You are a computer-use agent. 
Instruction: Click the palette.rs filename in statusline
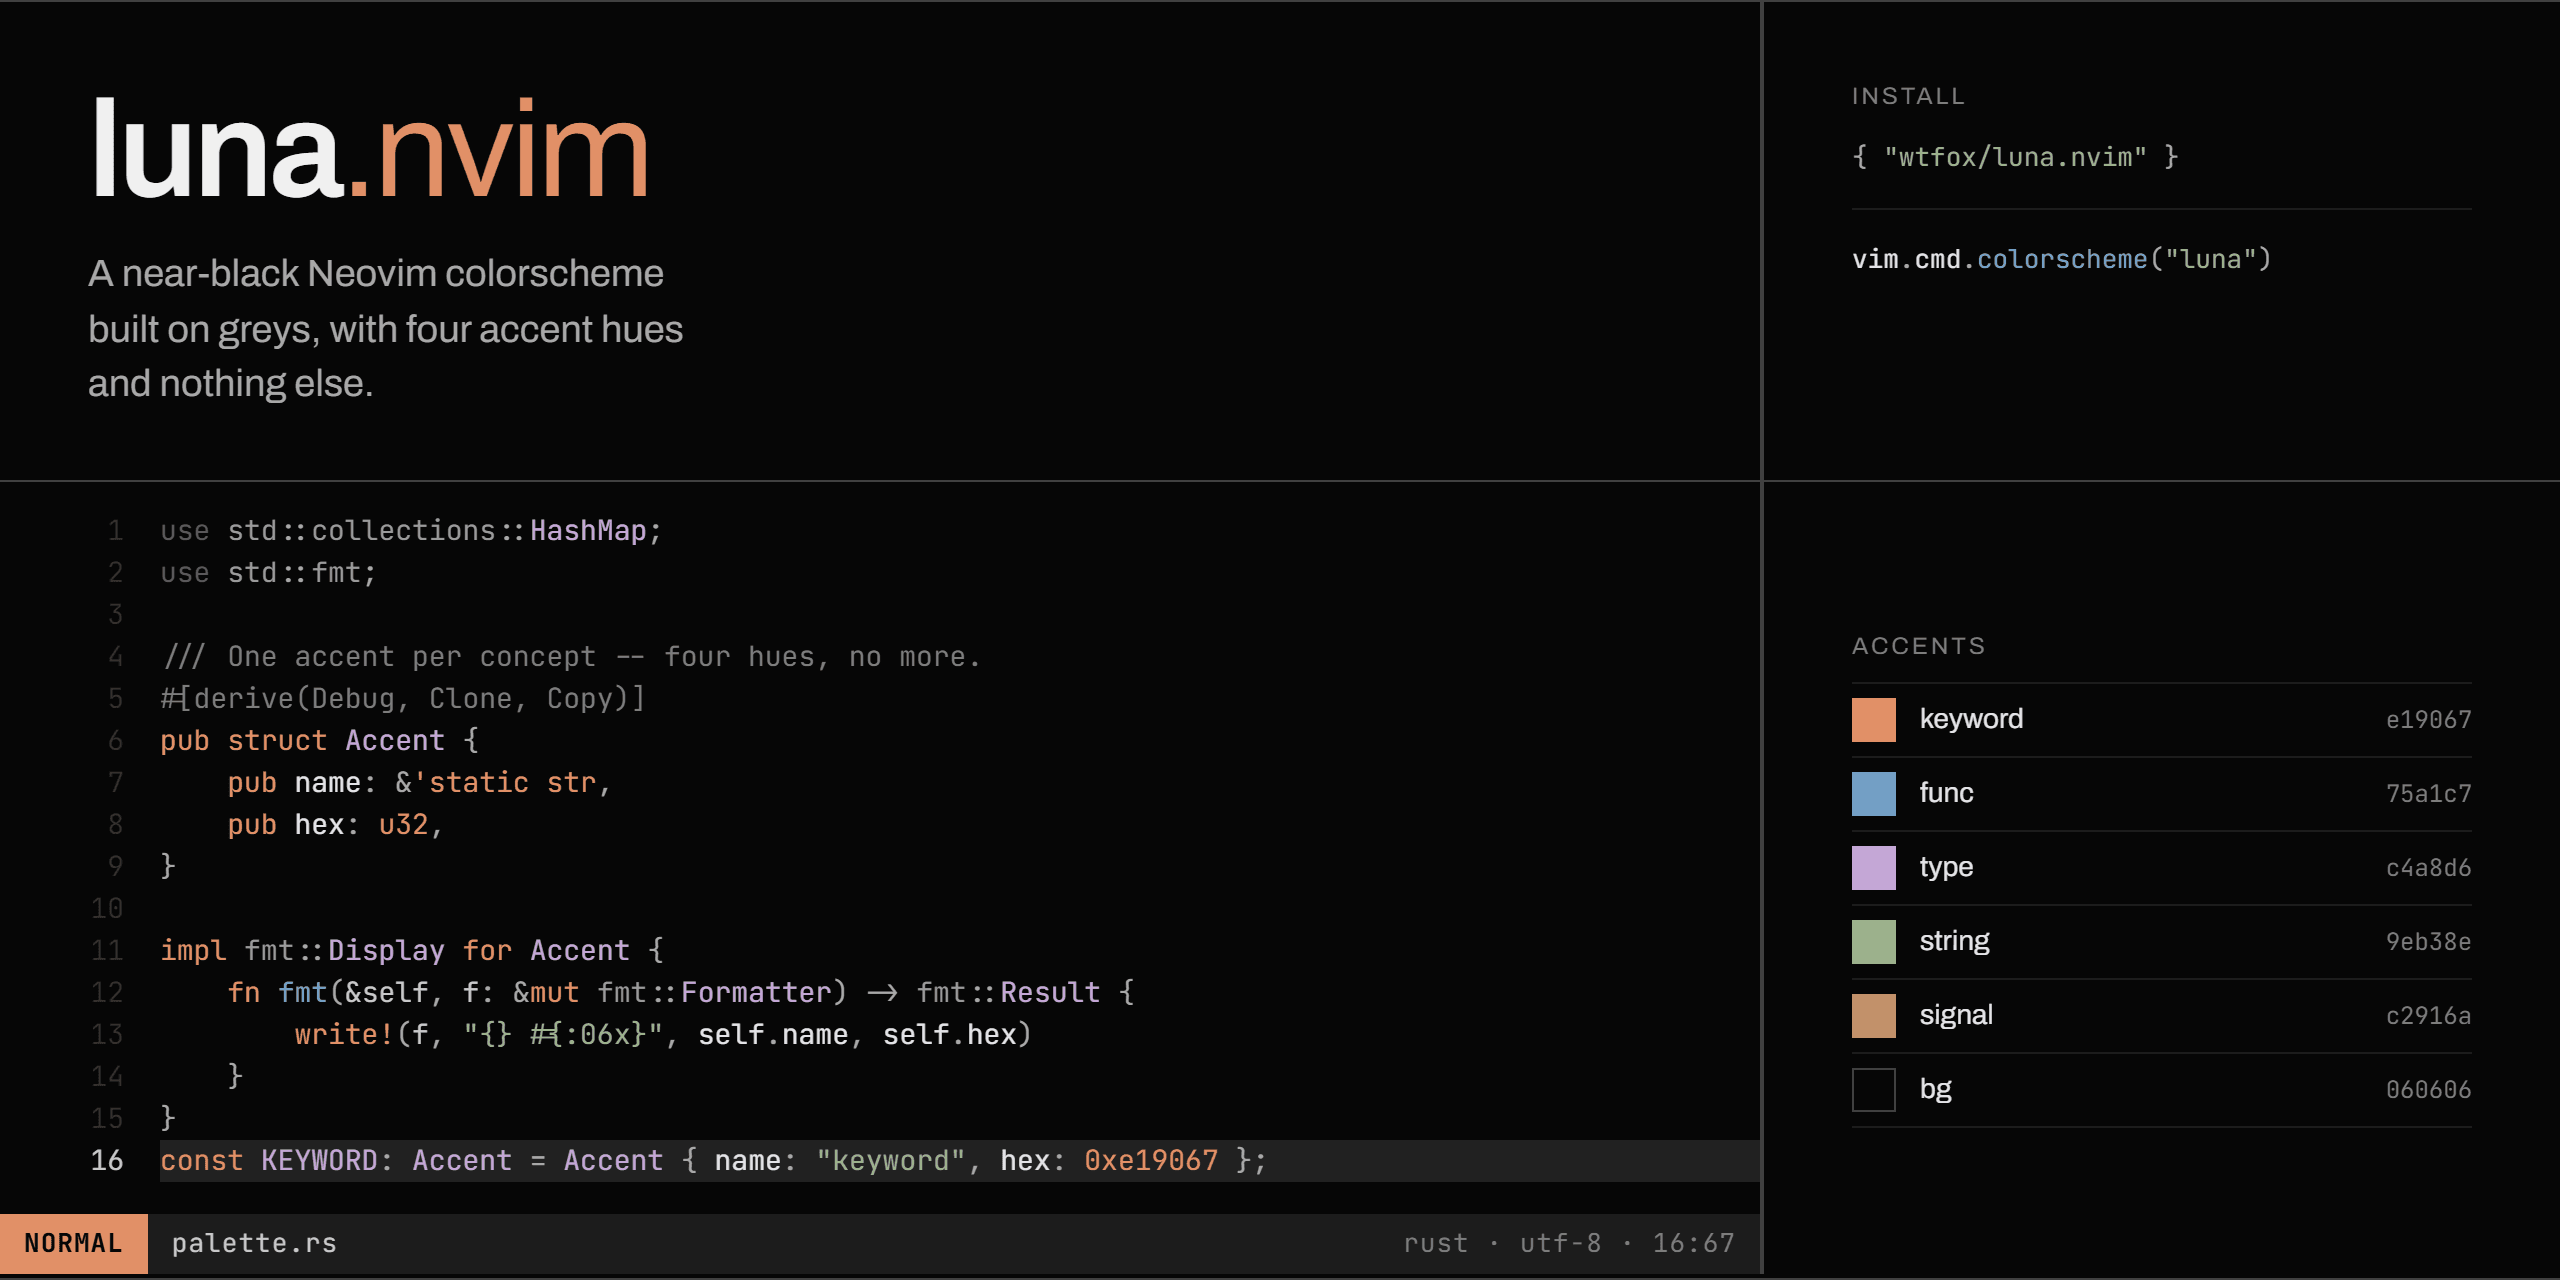254,1243
